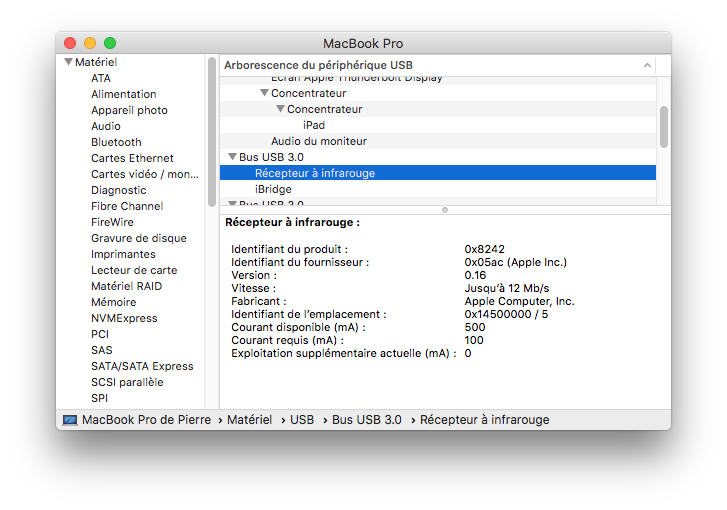Click the split pane divider handle
This screenshot has width=727, height=510.
(445, 210)
